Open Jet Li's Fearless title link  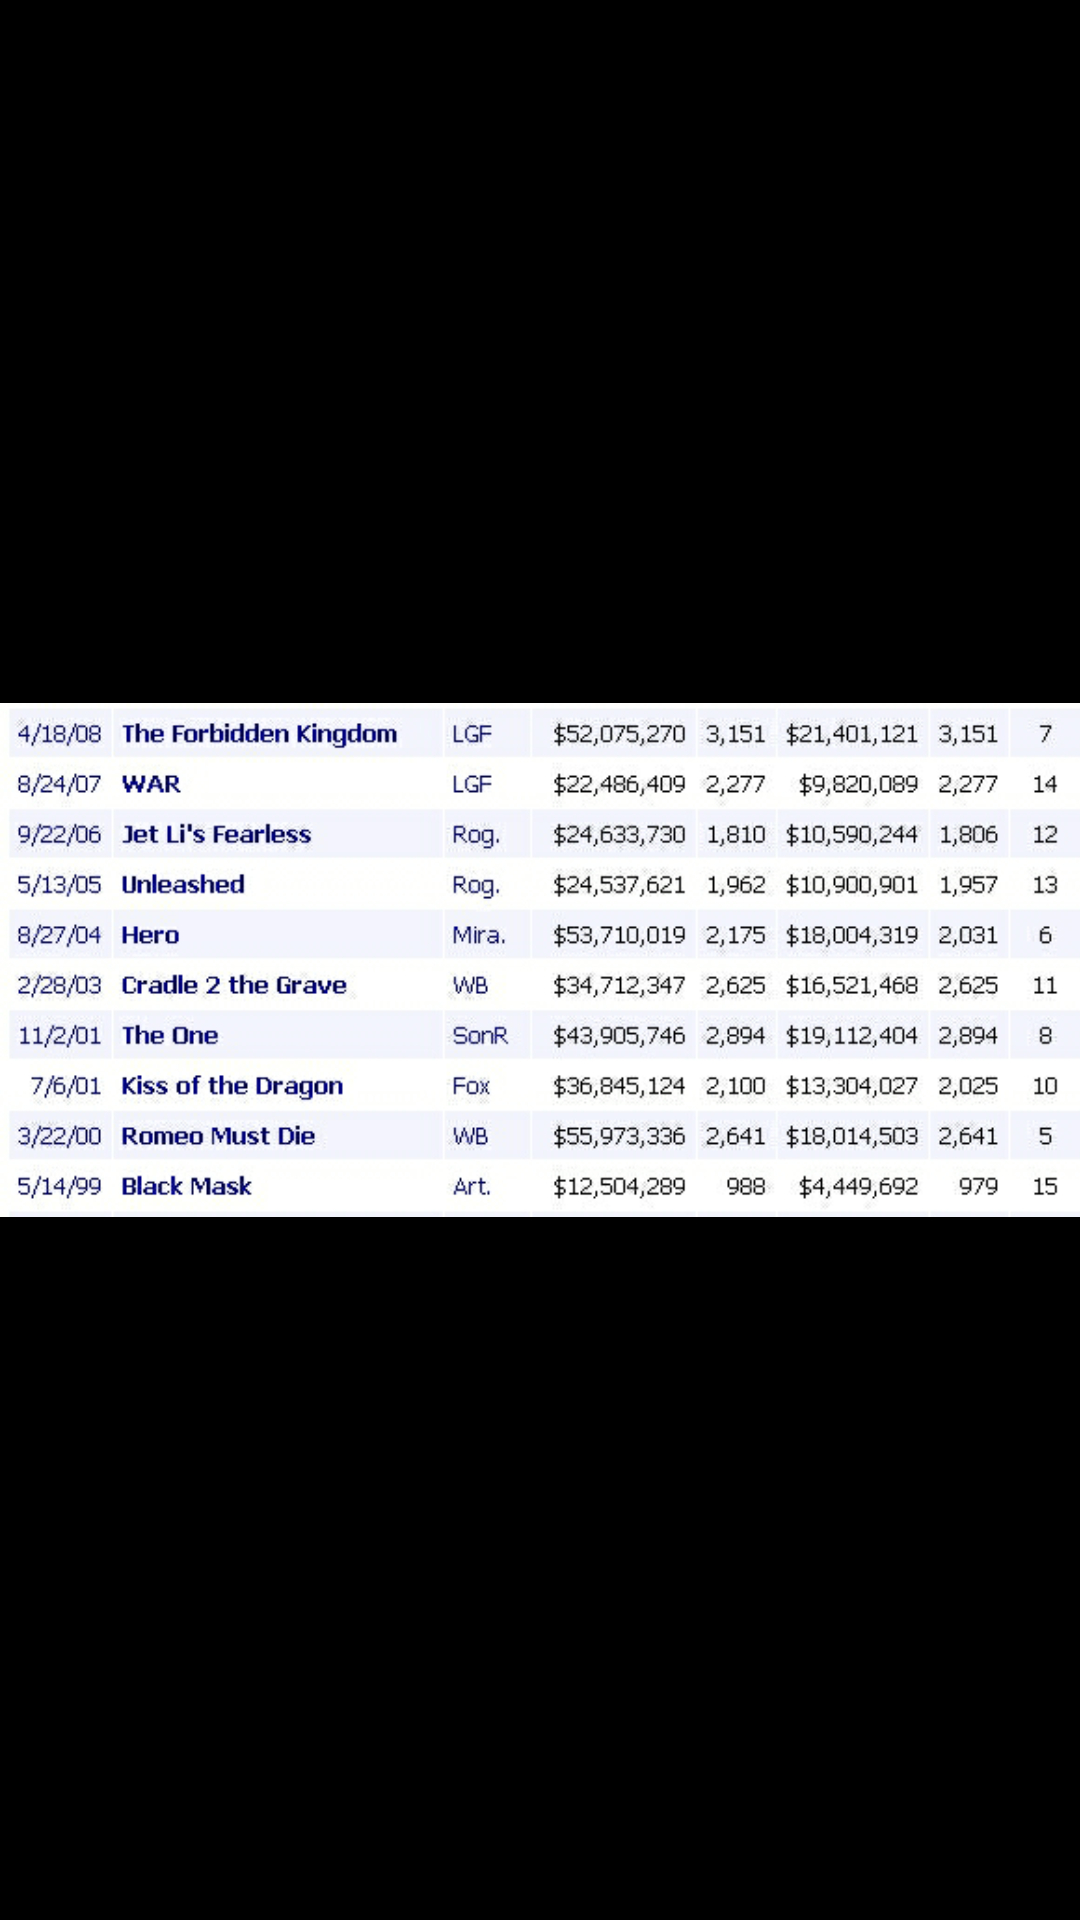tap(216, 834)
